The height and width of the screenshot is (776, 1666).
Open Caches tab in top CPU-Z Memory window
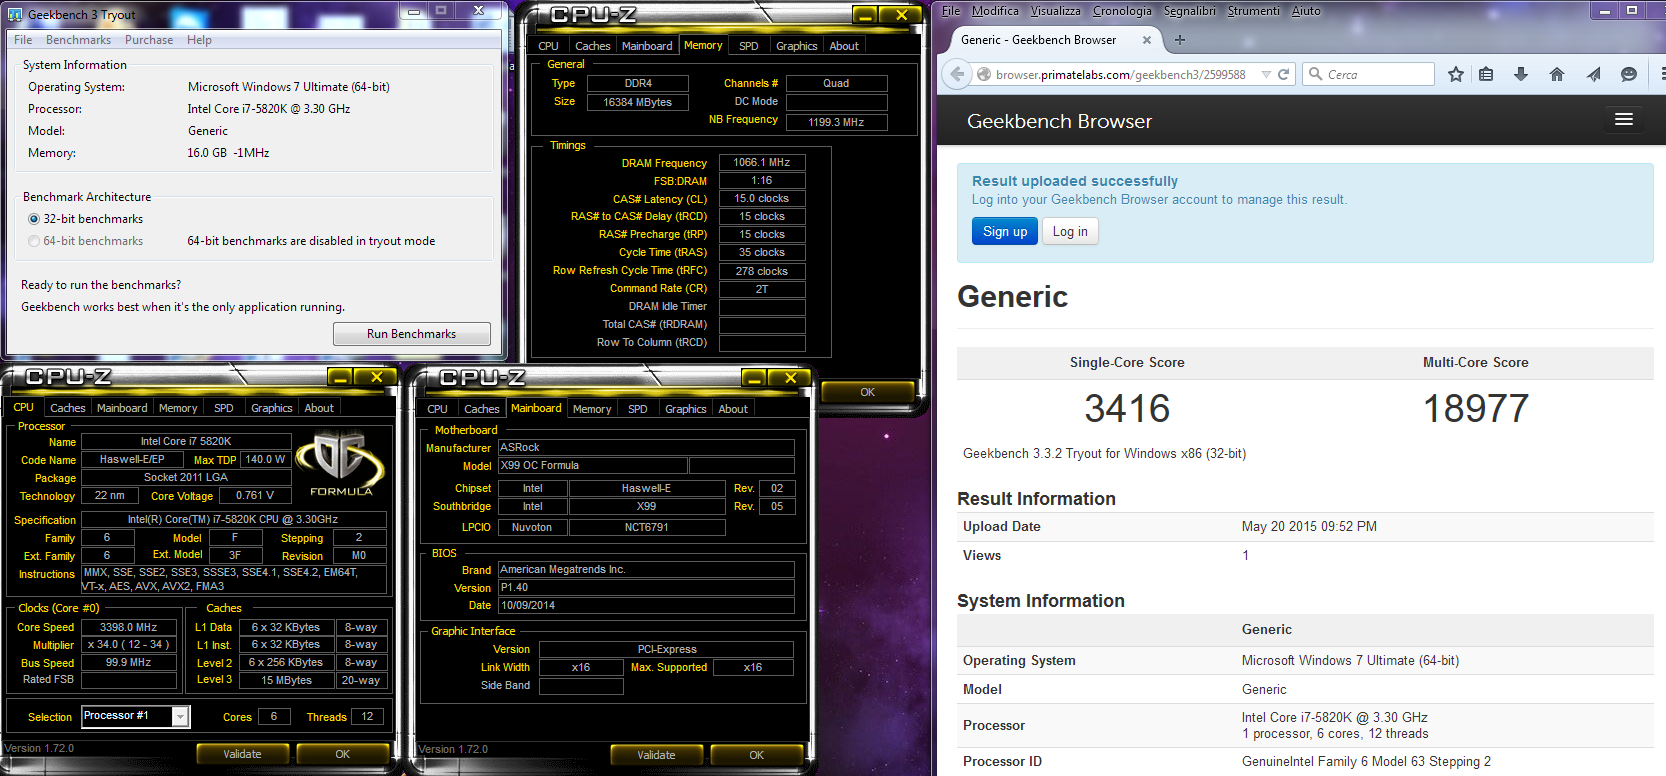(x=592, y=46)
